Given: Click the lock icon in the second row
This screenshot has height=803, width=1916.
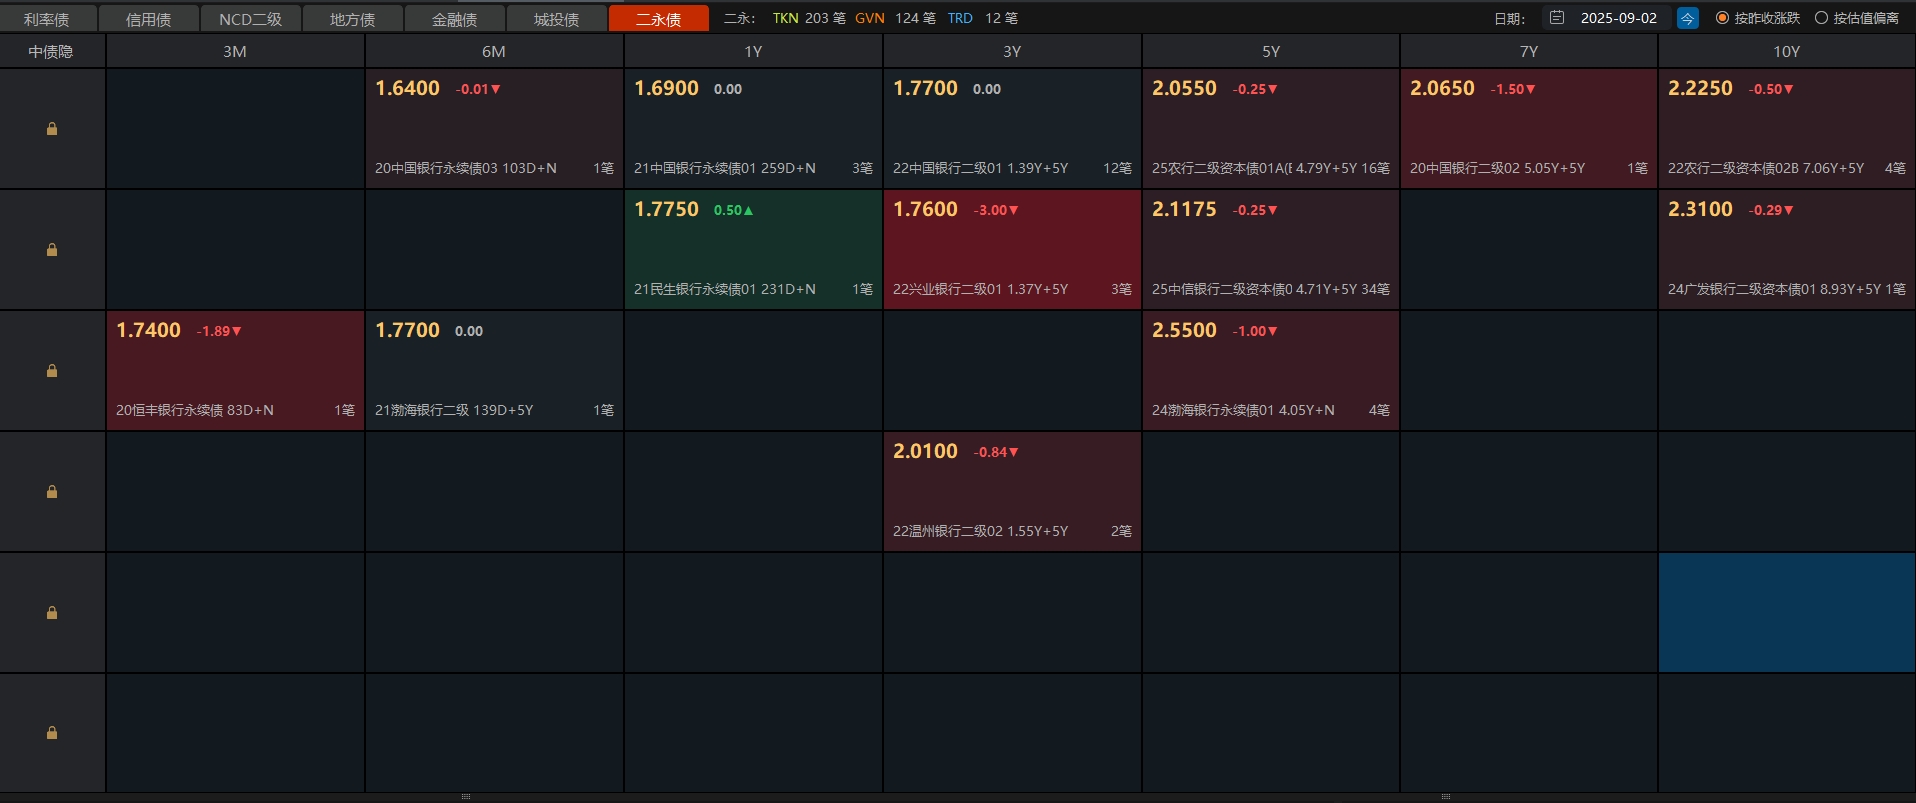Looking at the screenshot, I should pos(52,250).
